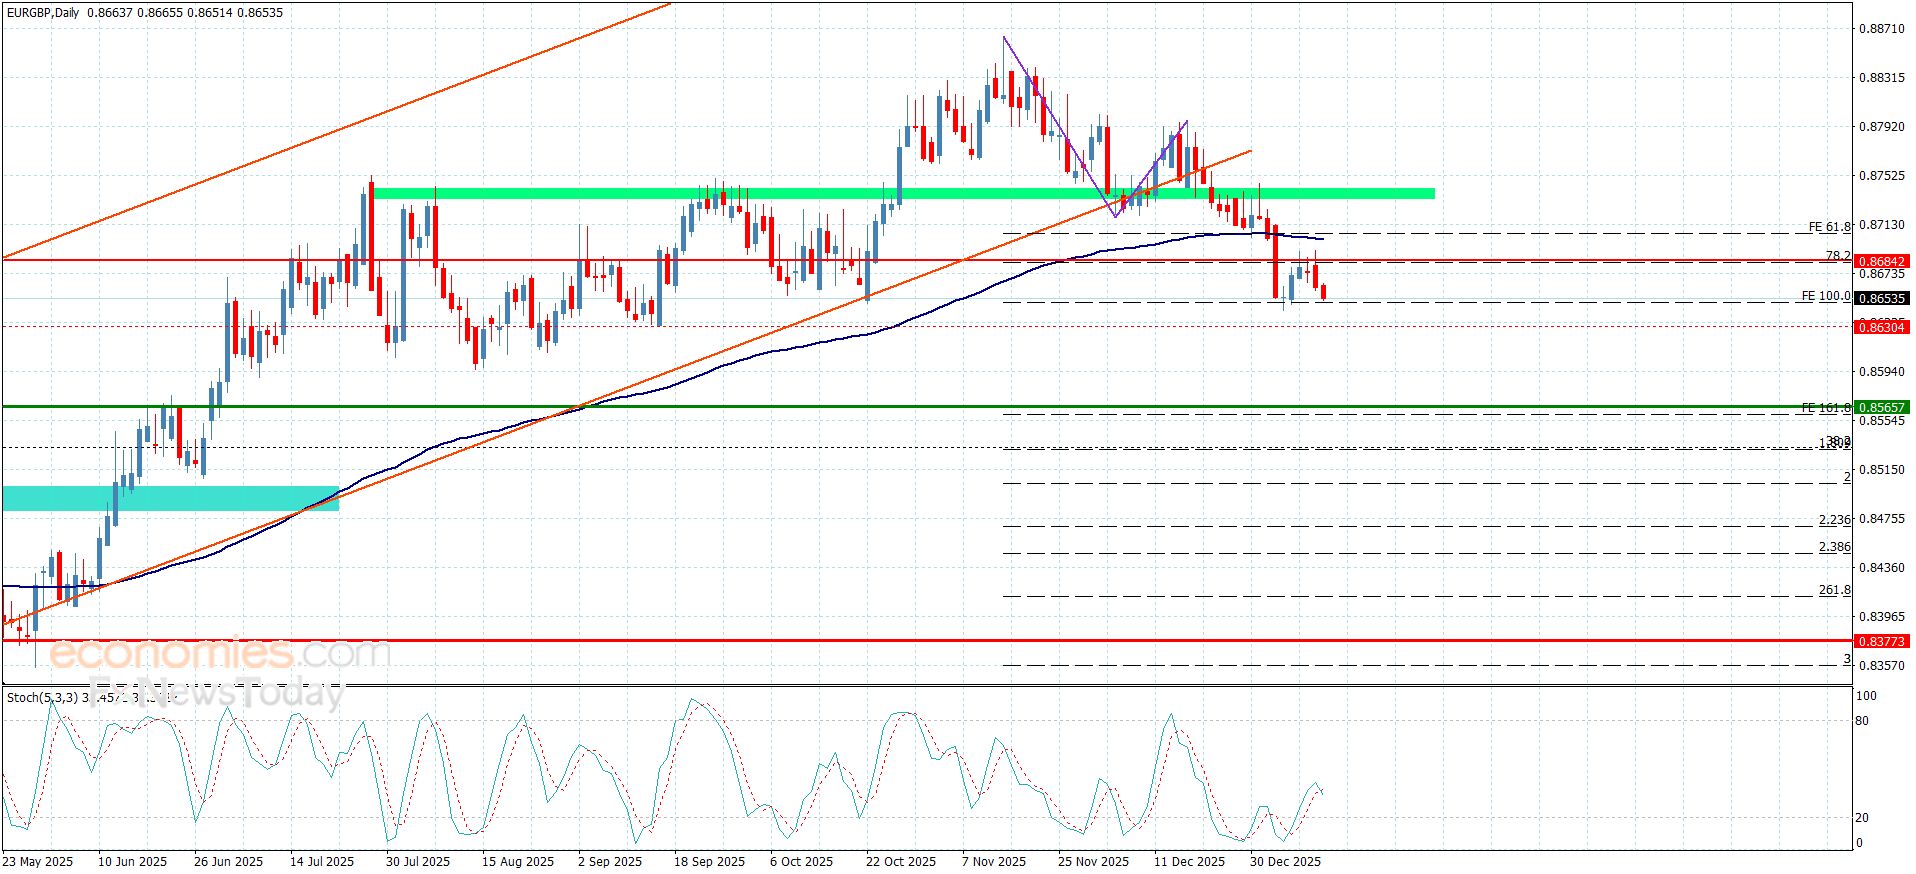
Task: Click the 261.8 Fibonacci extension label
Action: (x=1834, y=590)
